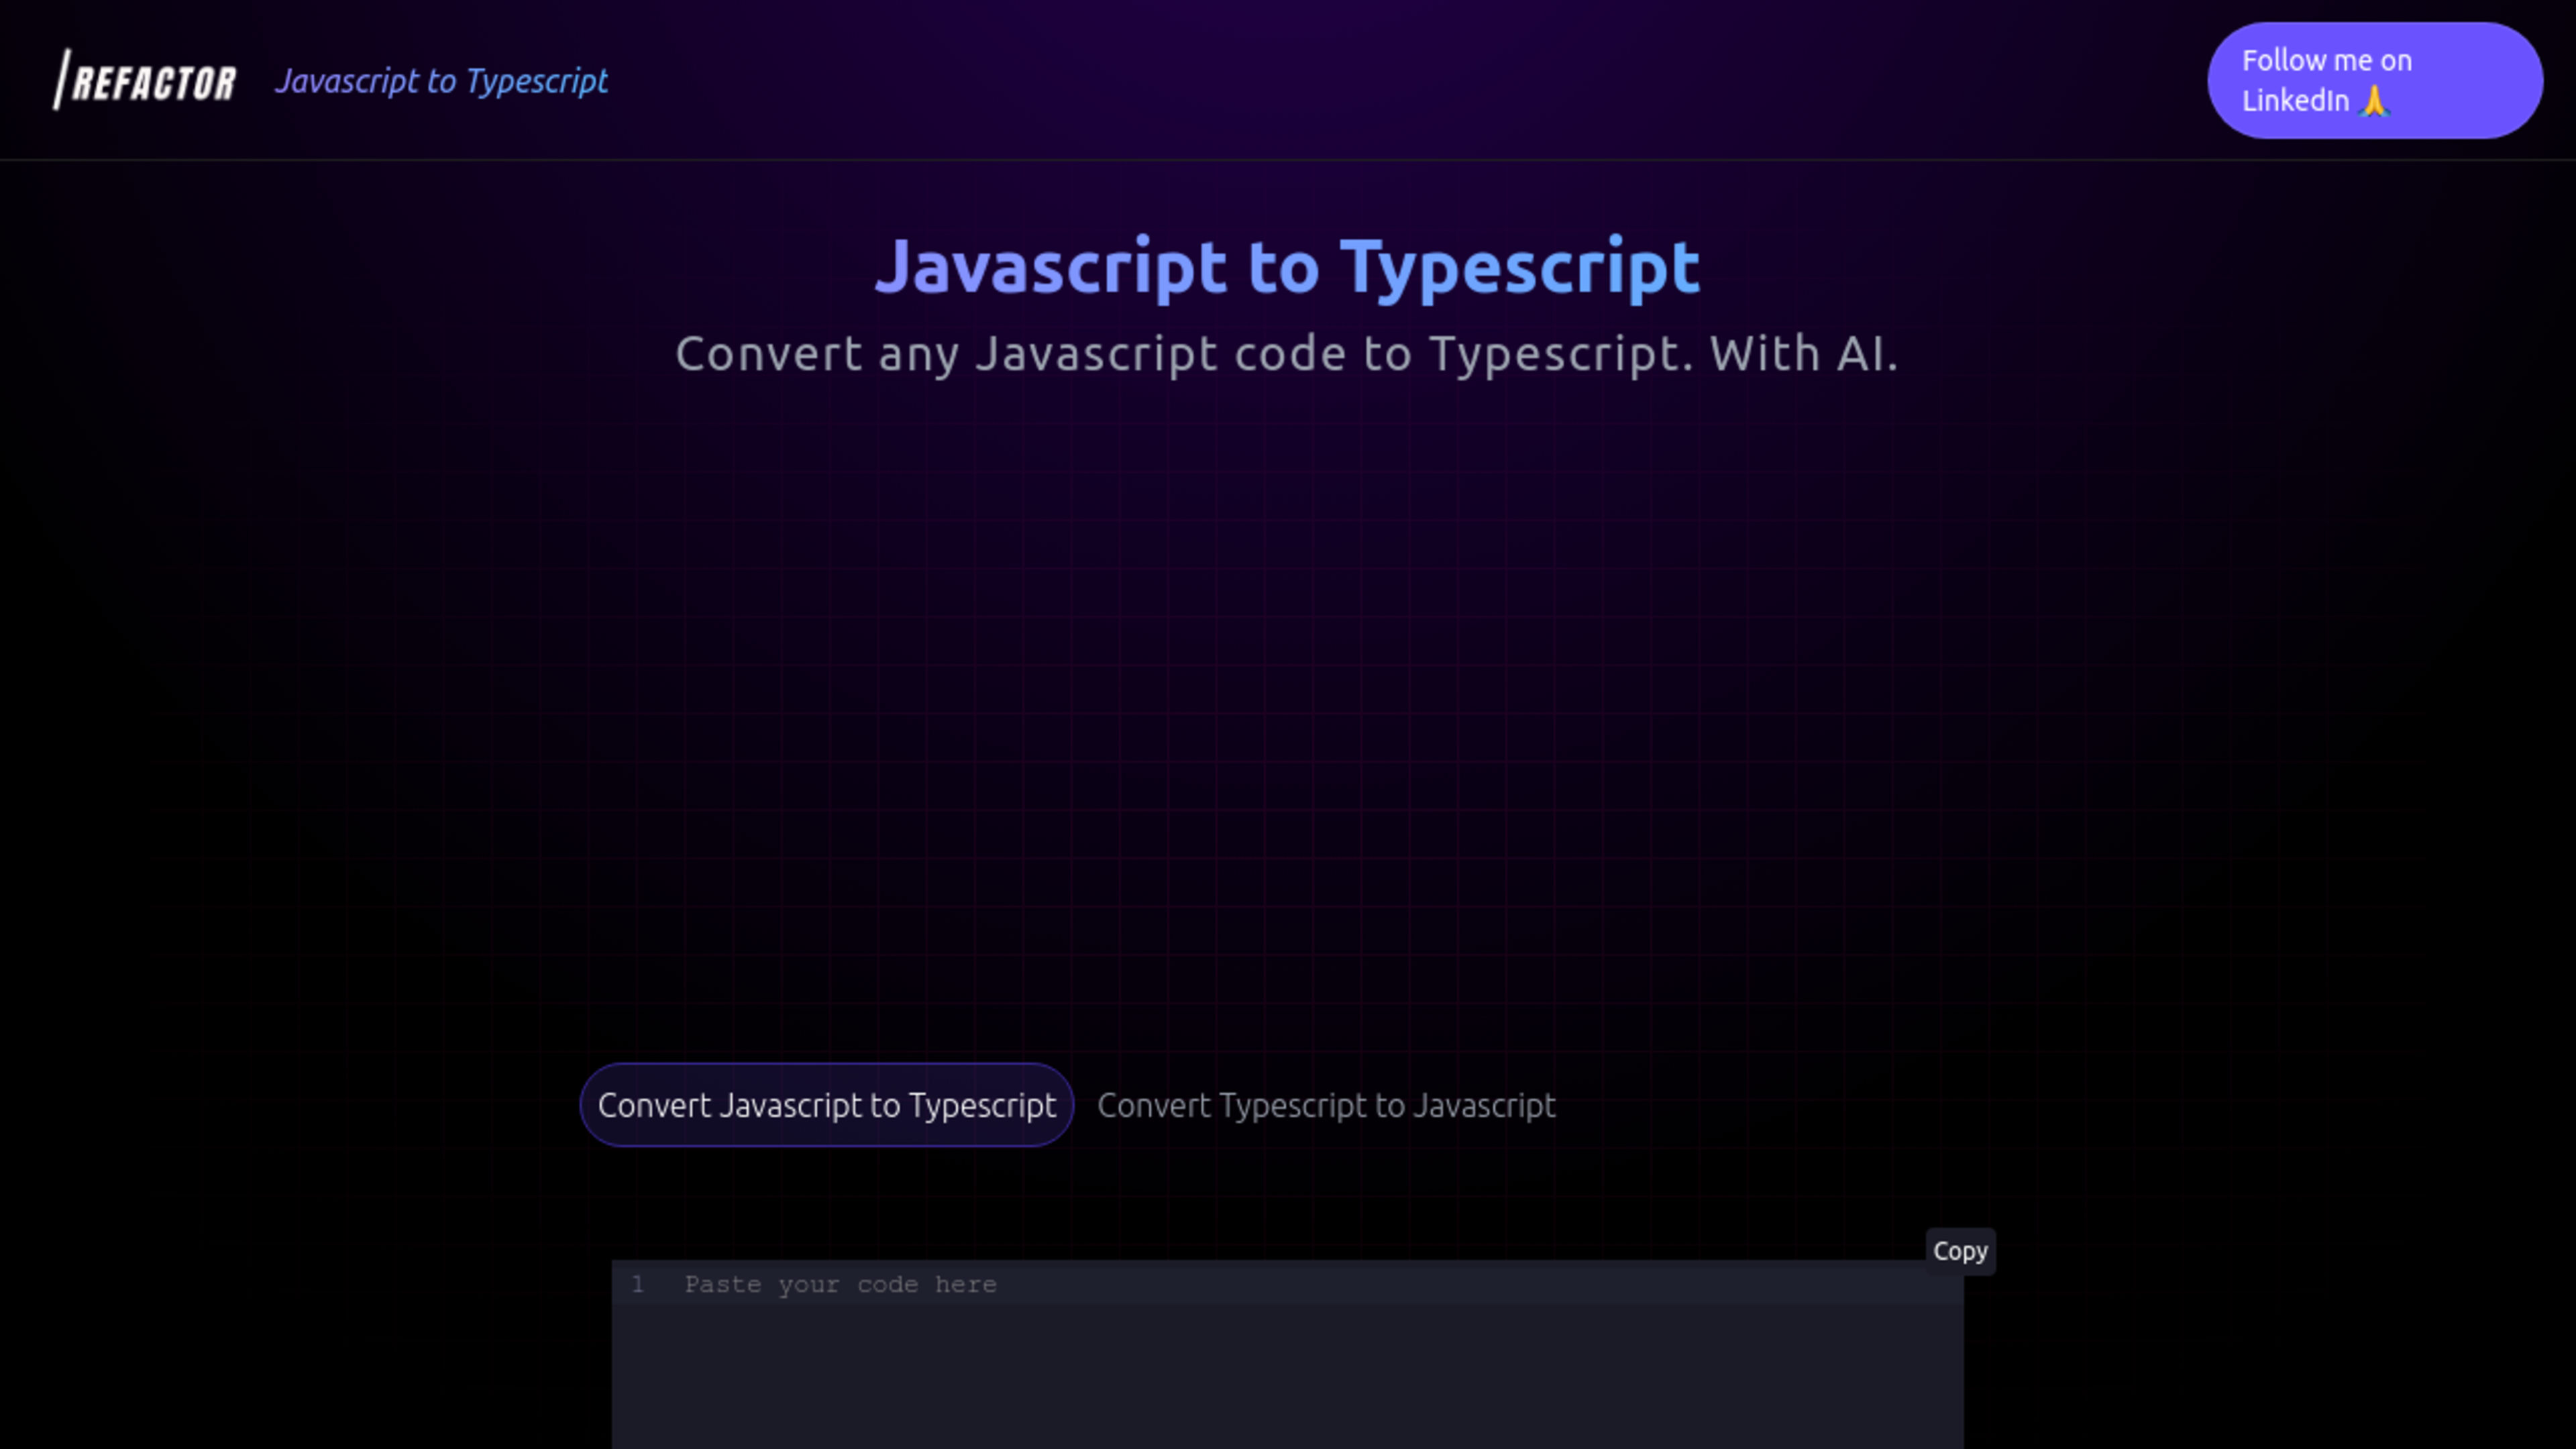
Task: Click the word 'Typescript' in the header link
Action: click(x=537, y=81)
